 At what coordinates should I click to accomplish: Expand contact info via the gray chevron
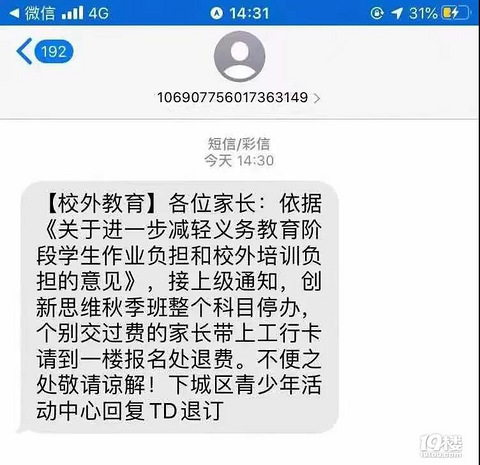pyautogui.click(x=317, y=98)
